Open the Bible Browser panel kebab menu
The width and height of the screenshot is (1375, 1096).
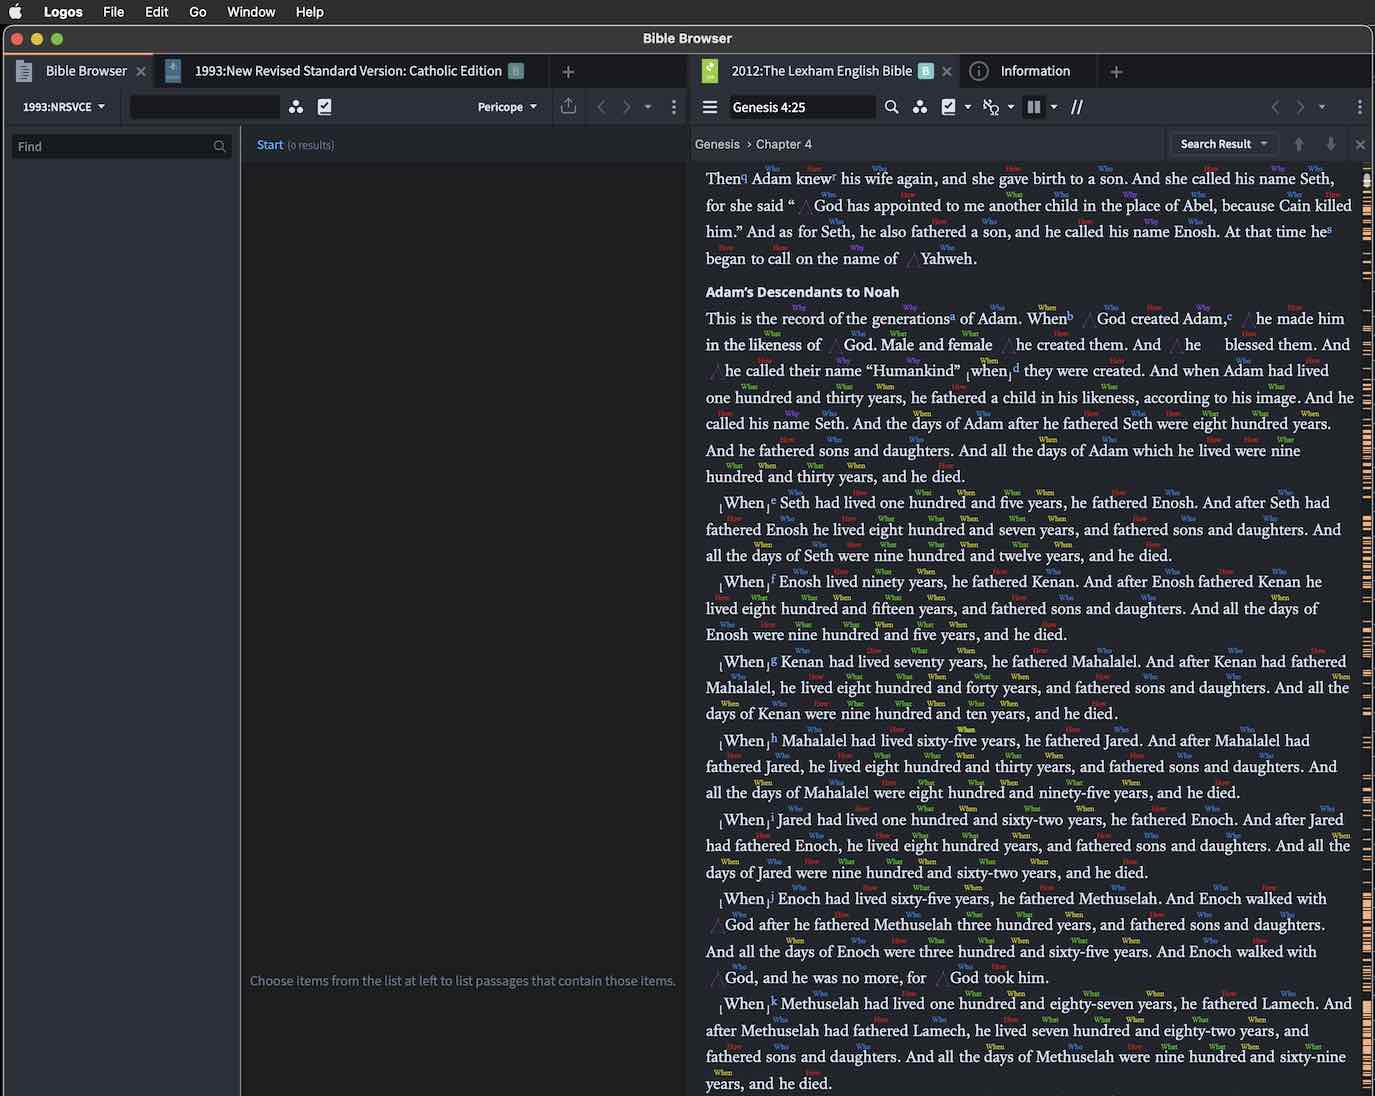click(674, 107)
